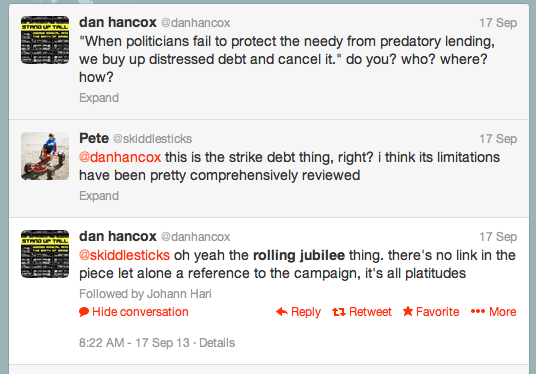Click the Retweet arrows icon

[x=339, y=312]
